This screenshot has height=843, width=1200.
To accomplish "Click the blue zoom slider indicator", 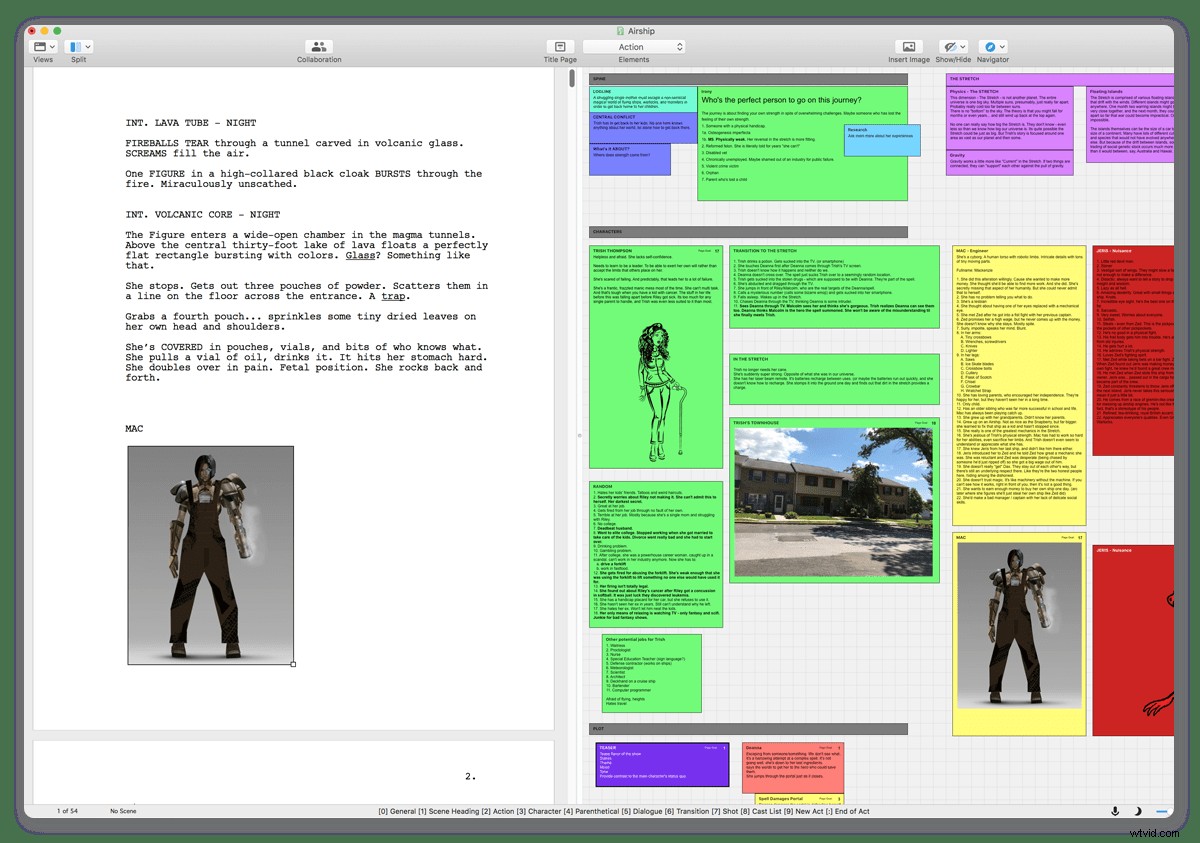I will (1161, 810).
